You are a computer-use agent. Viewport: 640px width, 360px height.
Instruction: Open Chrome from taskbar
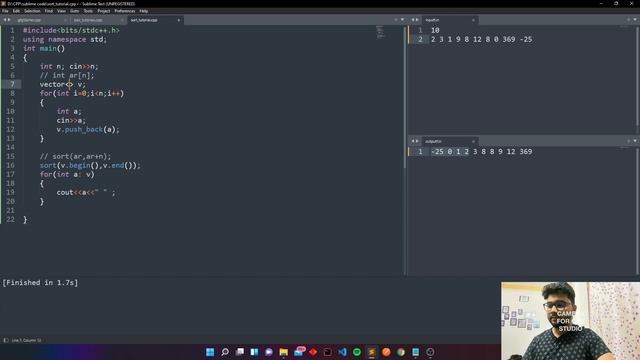401,352
